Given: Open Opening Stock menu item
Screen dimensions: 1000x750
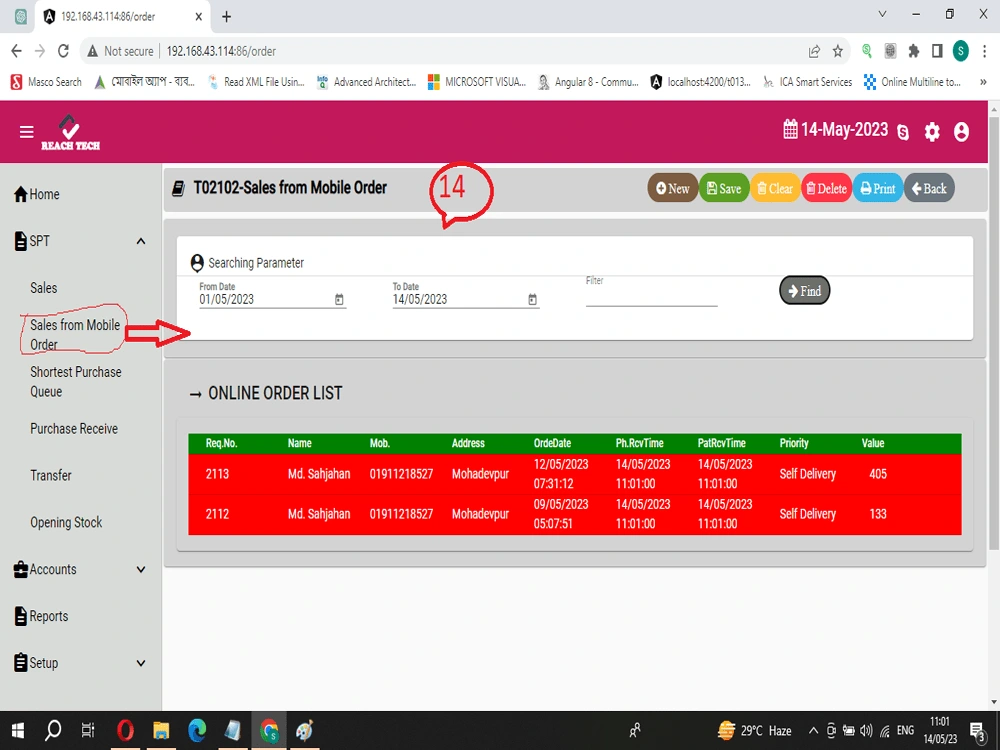Looking at the screenshot, I should tap(66, 522).
